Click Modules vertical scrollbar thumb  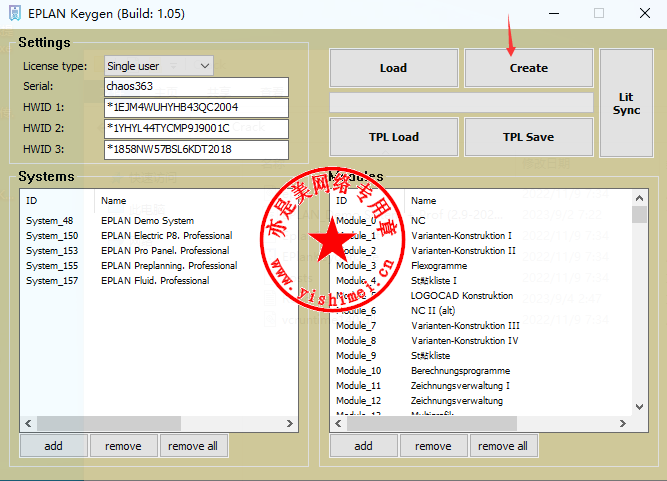(639, 215)
